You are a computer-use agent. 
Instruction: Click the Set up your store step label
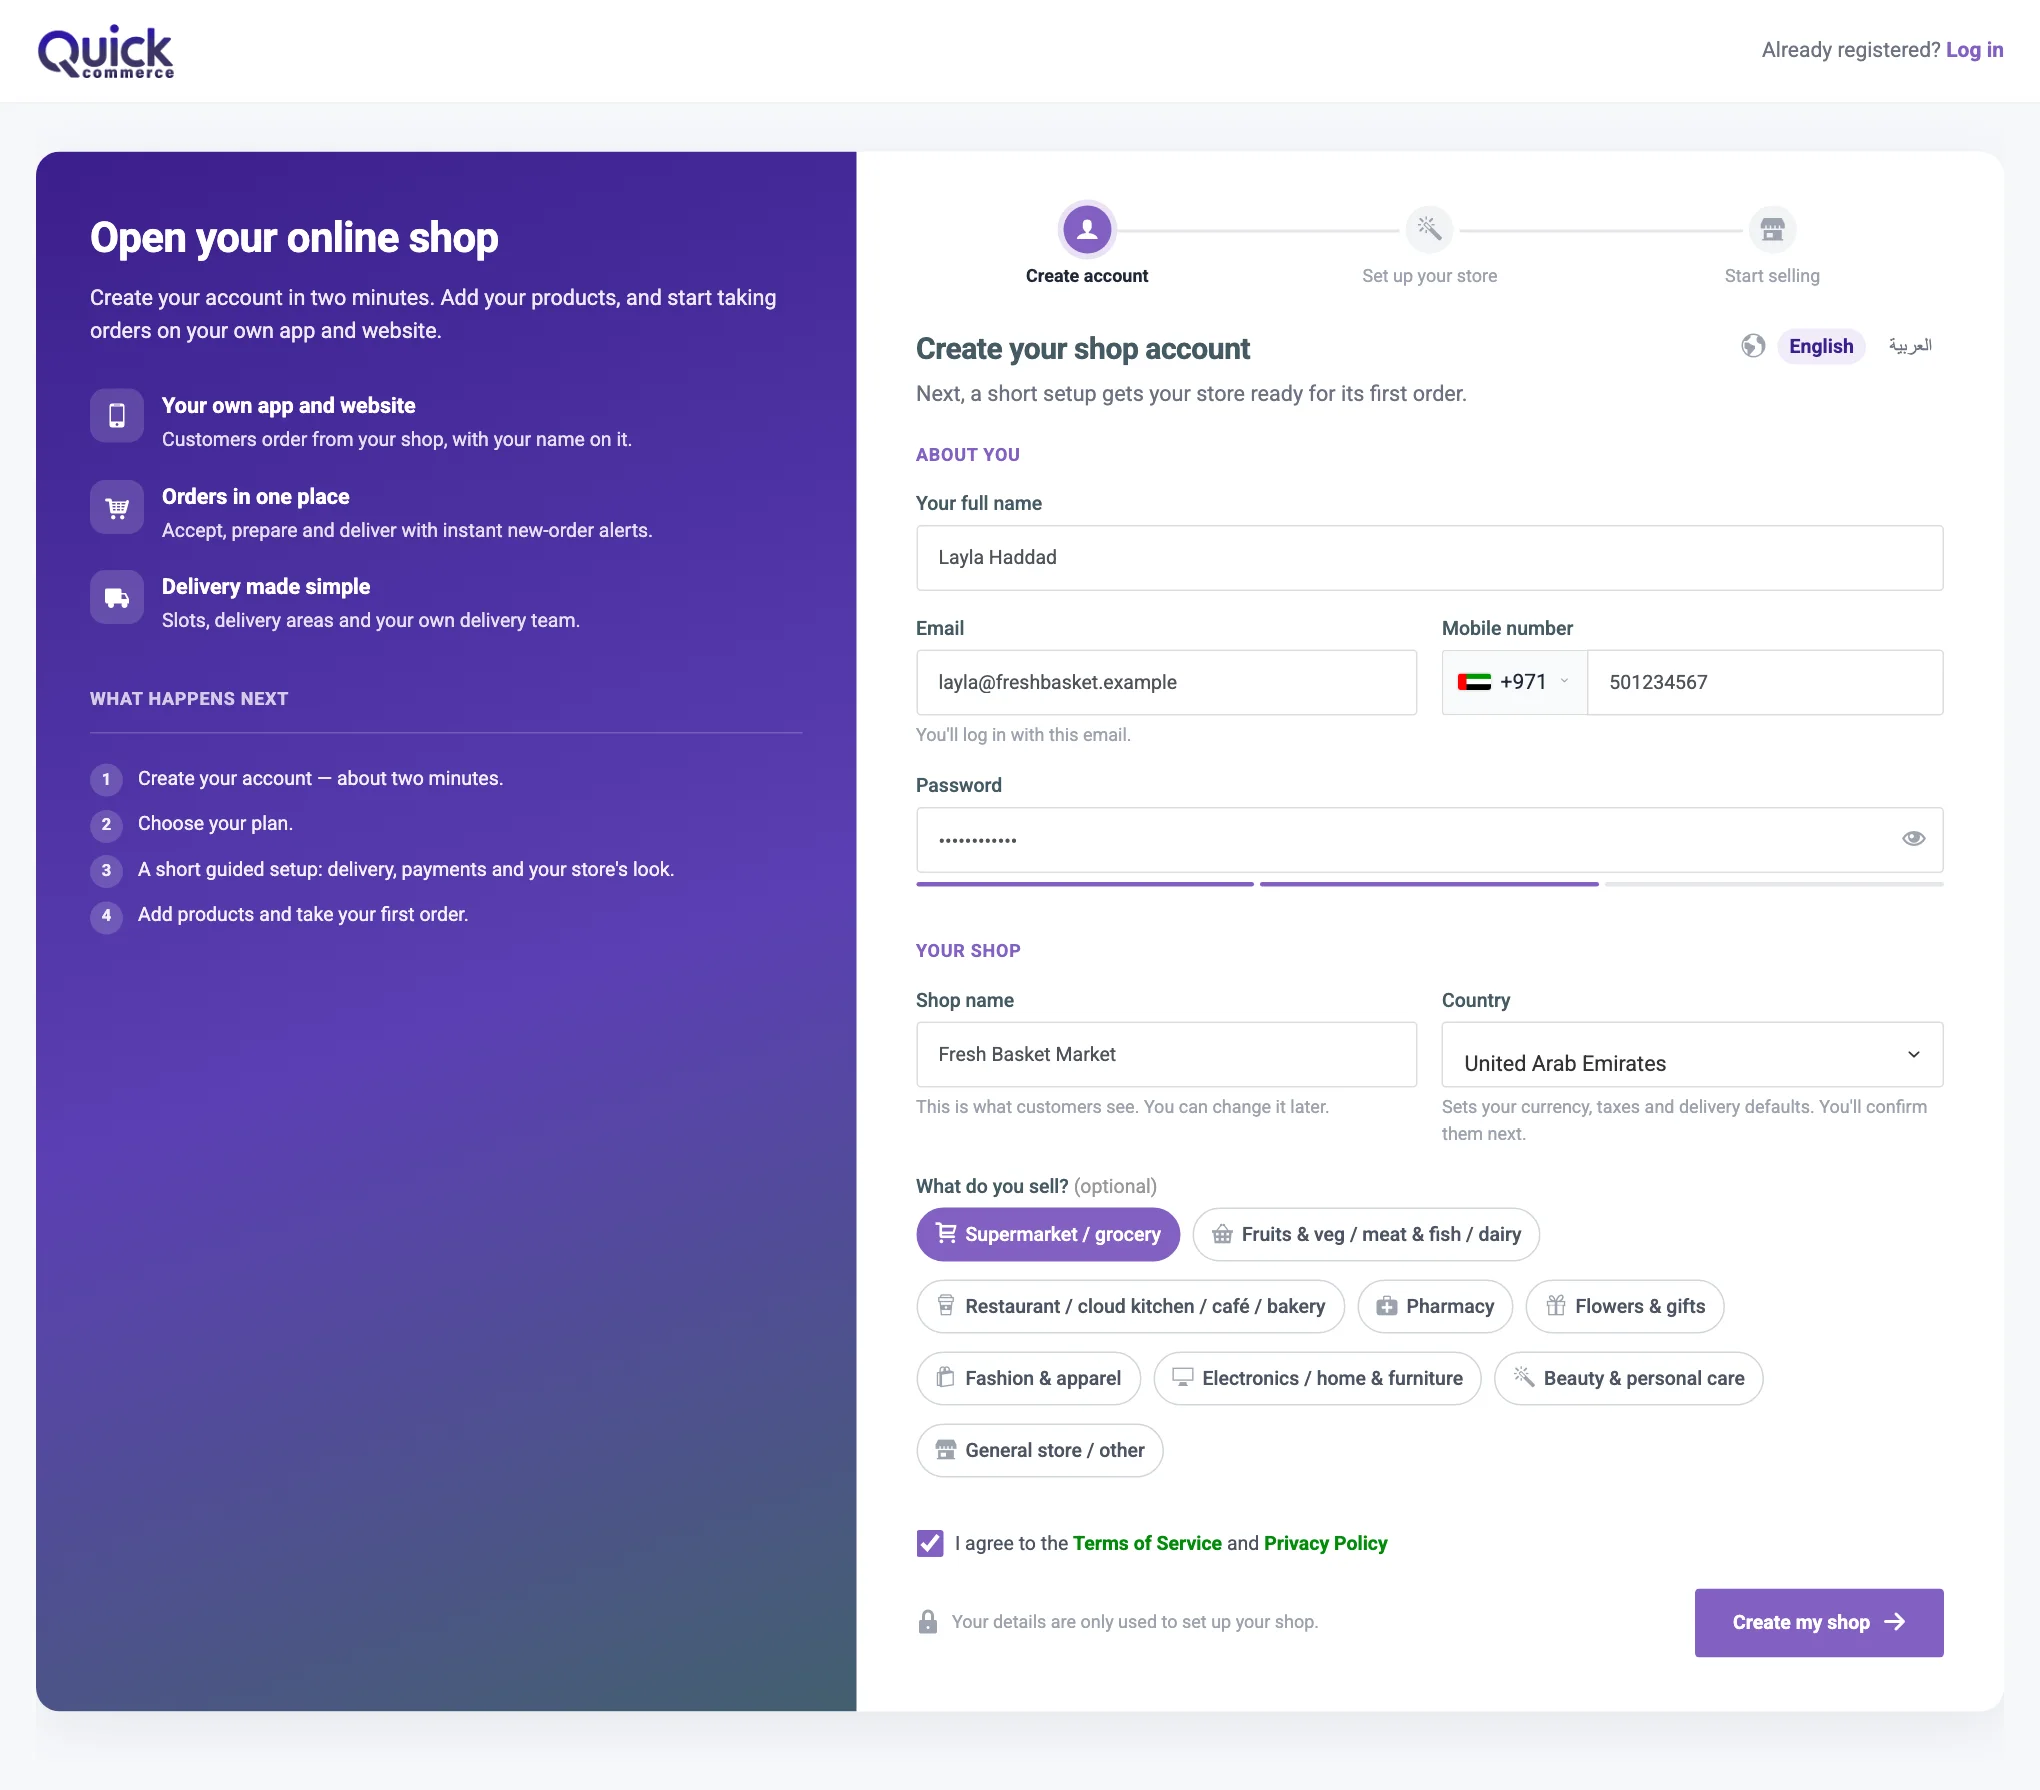(1429, 276)
